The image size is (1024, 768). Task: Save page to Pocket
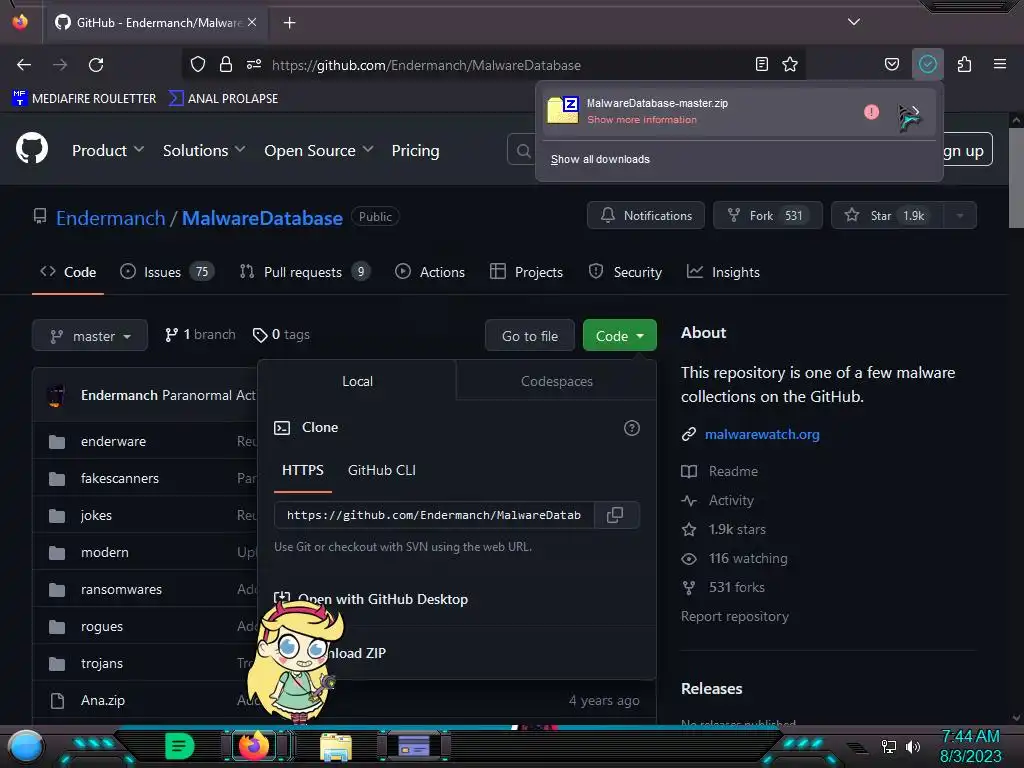(891, 65)
